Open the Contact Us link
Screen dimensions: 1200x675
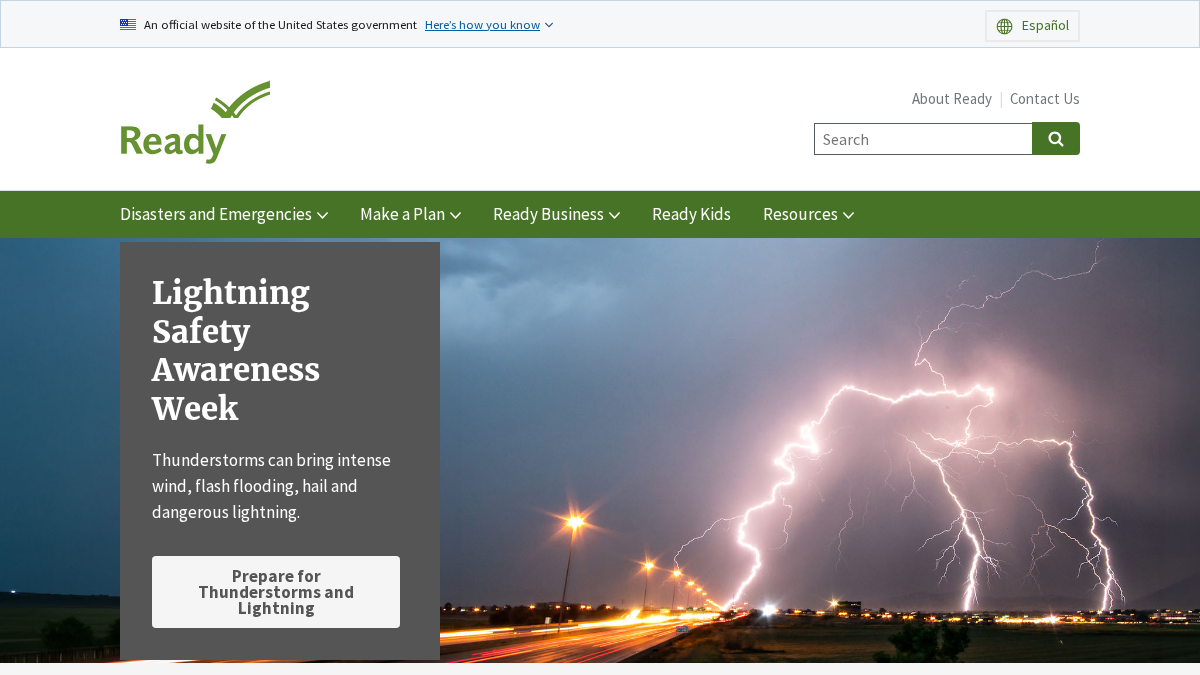pyautogui.click(x=1044, y=99)
